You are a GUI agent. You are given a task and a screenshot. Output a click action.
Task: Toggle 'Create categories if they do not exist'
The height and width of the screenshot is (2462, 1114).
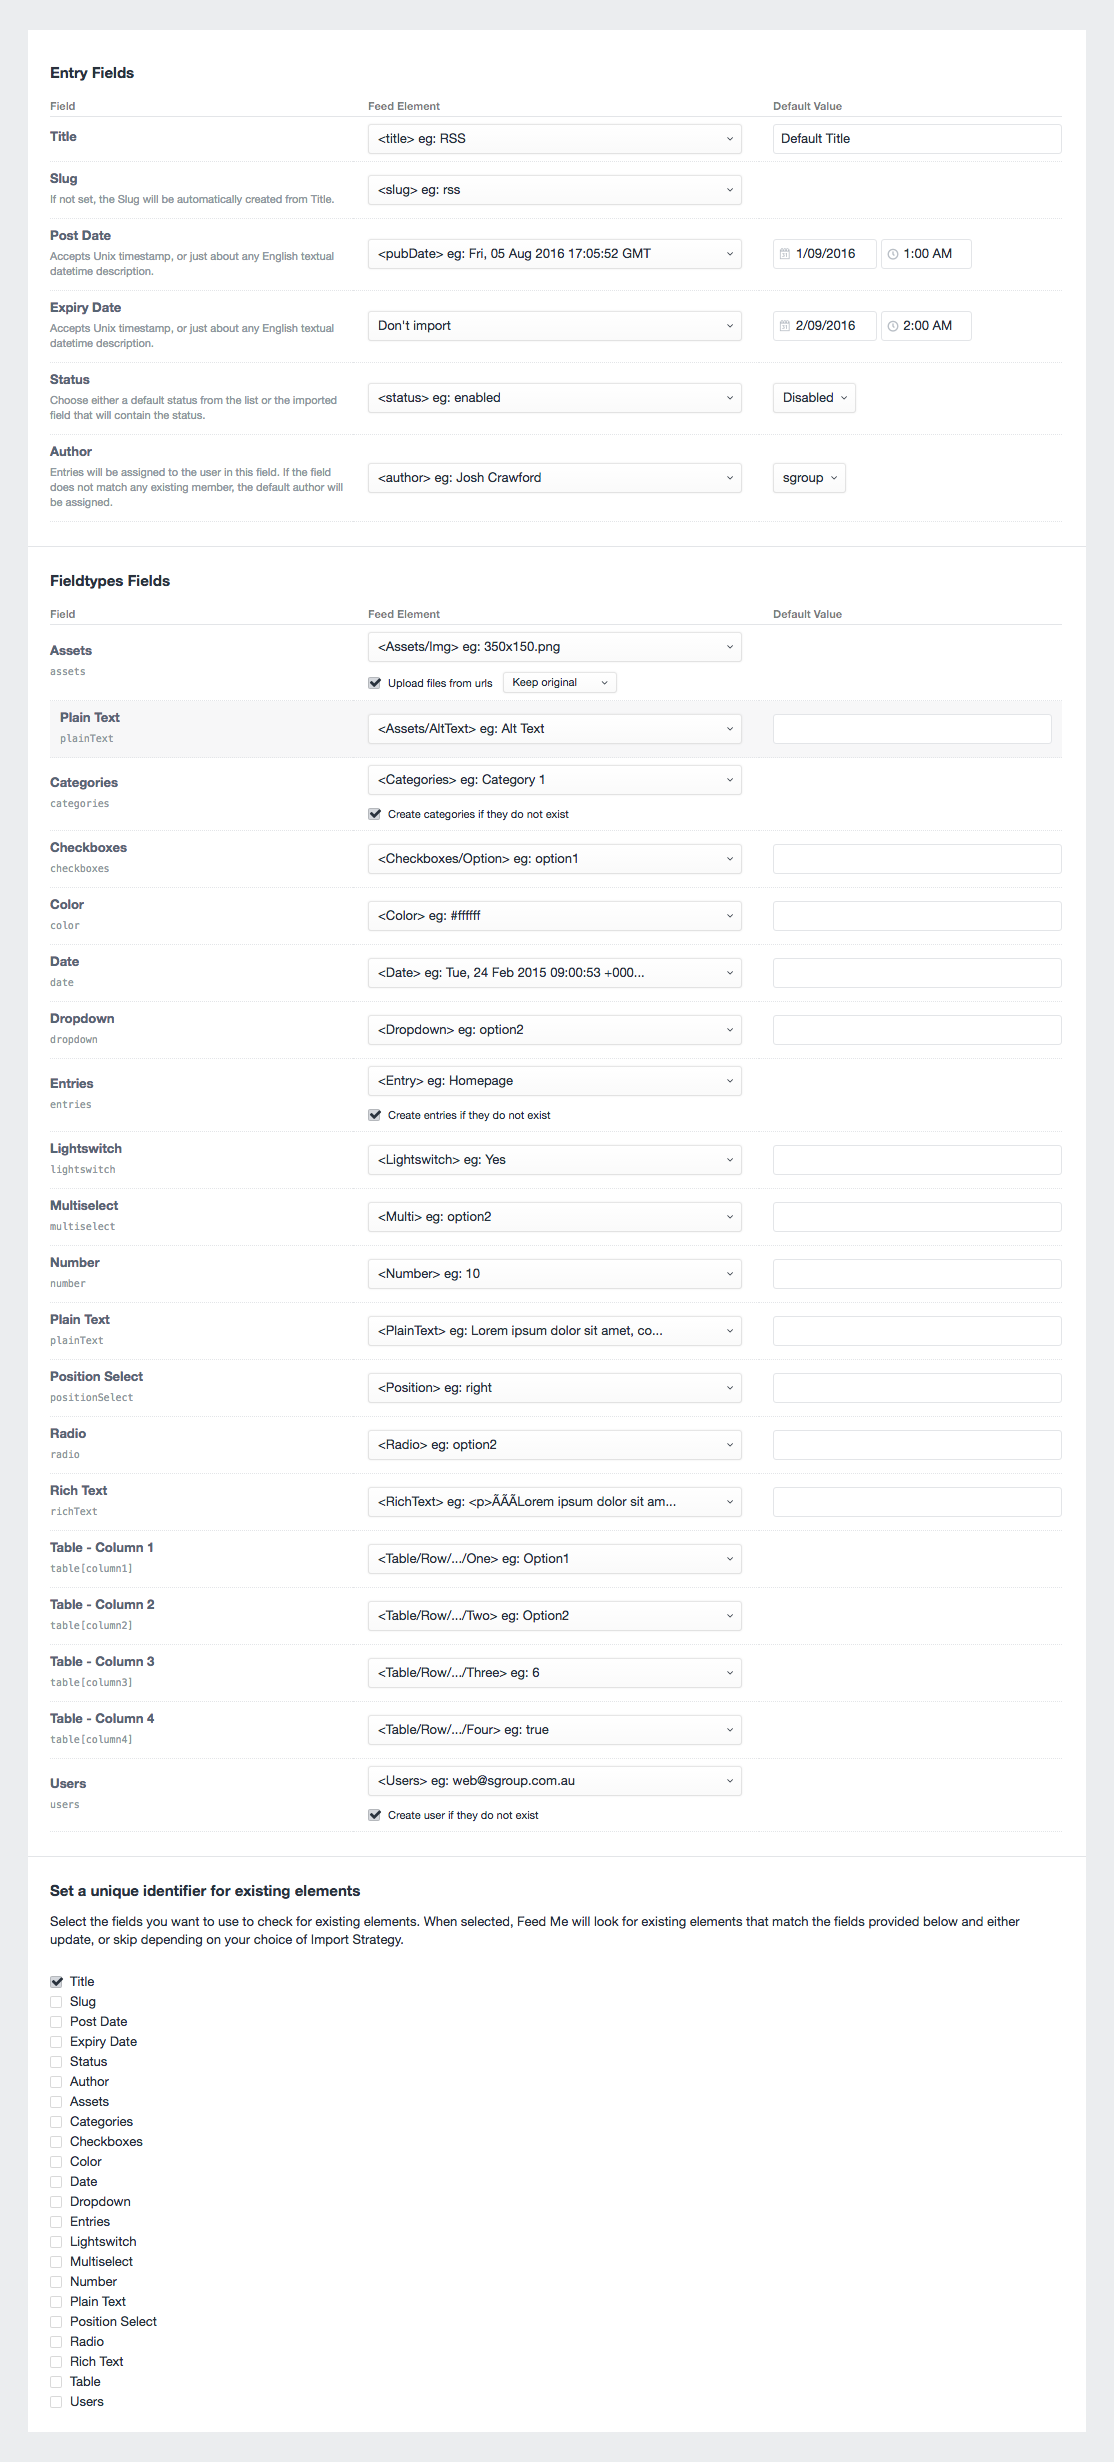point(375,814)
